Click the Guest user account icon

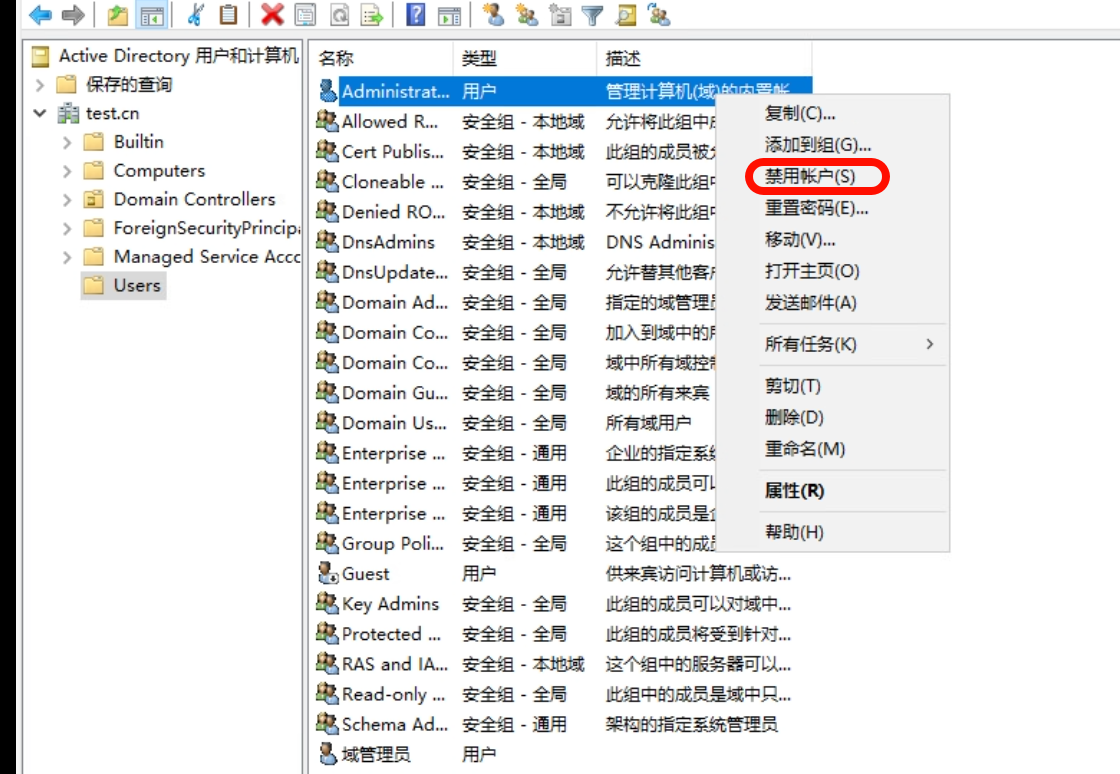pyautogui.click(x=328, y=573)
